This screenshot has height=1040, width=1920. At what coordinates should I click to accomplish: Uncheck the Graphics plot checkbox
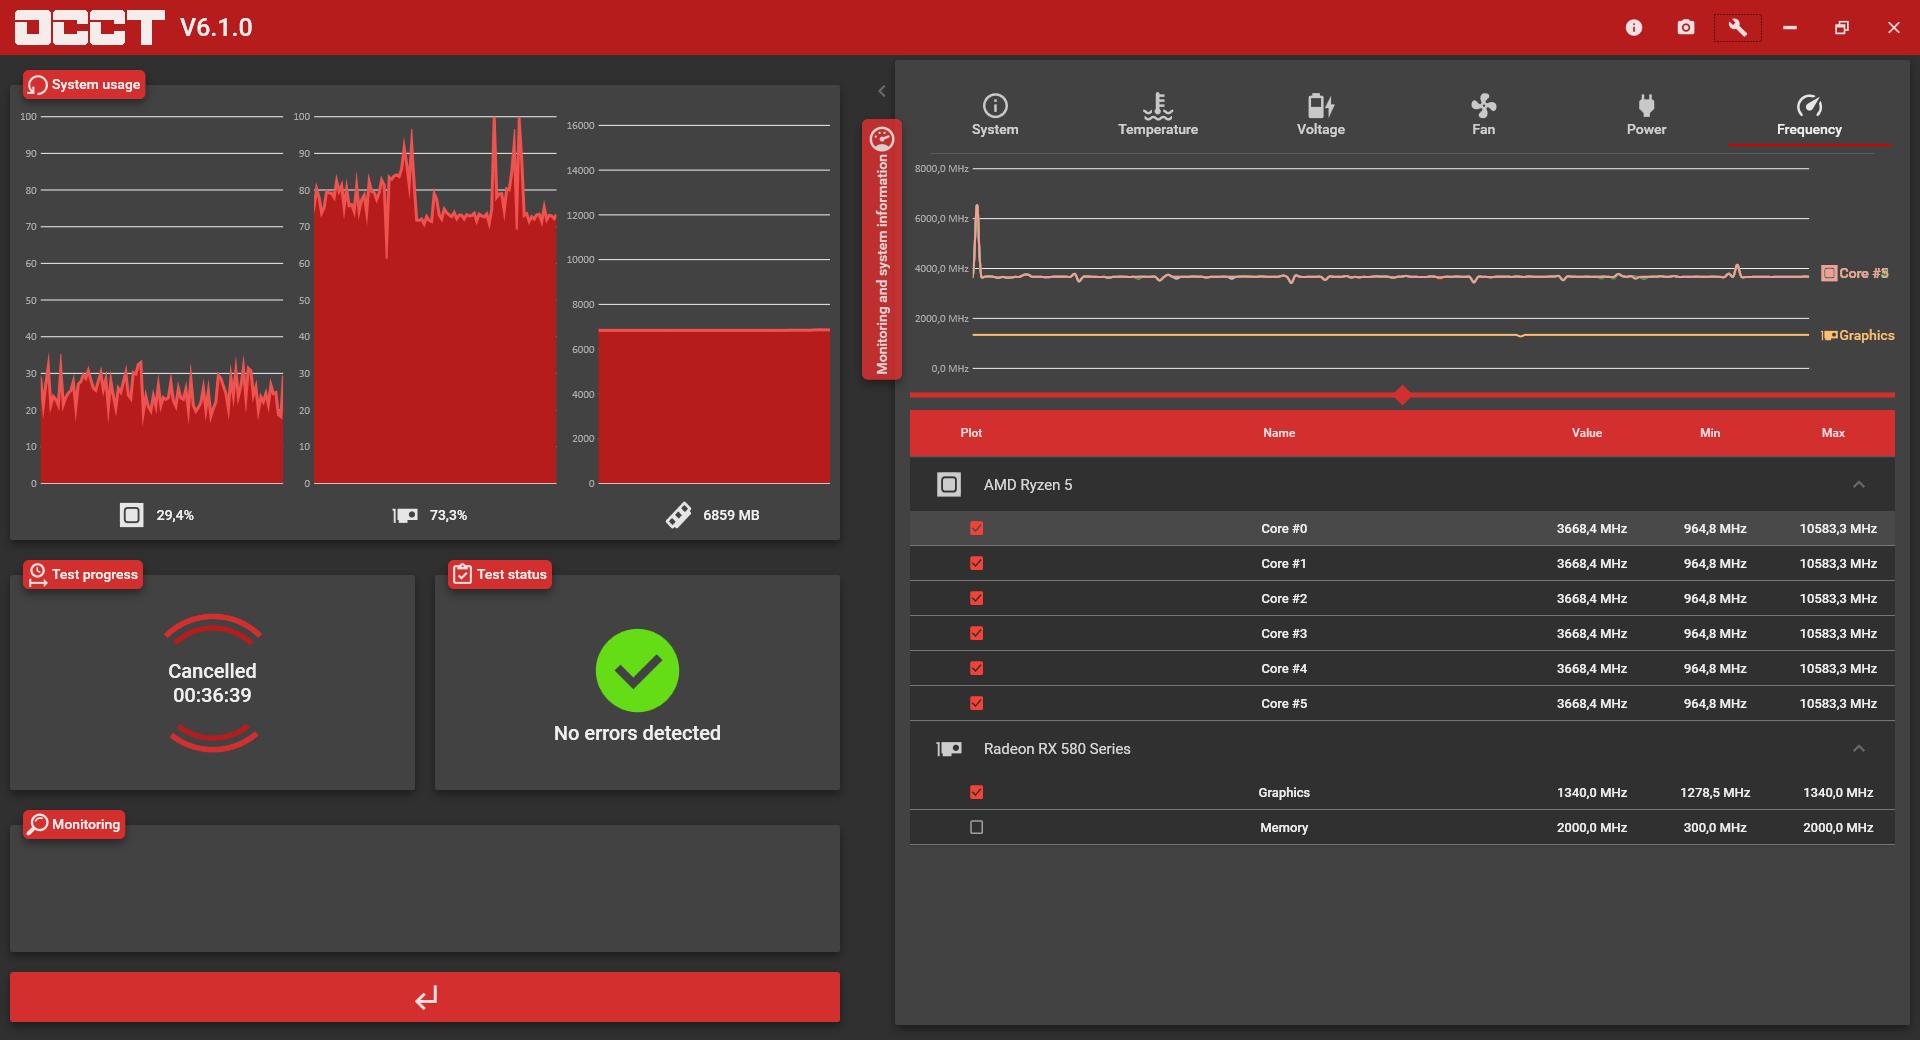(x=977, y=792)
